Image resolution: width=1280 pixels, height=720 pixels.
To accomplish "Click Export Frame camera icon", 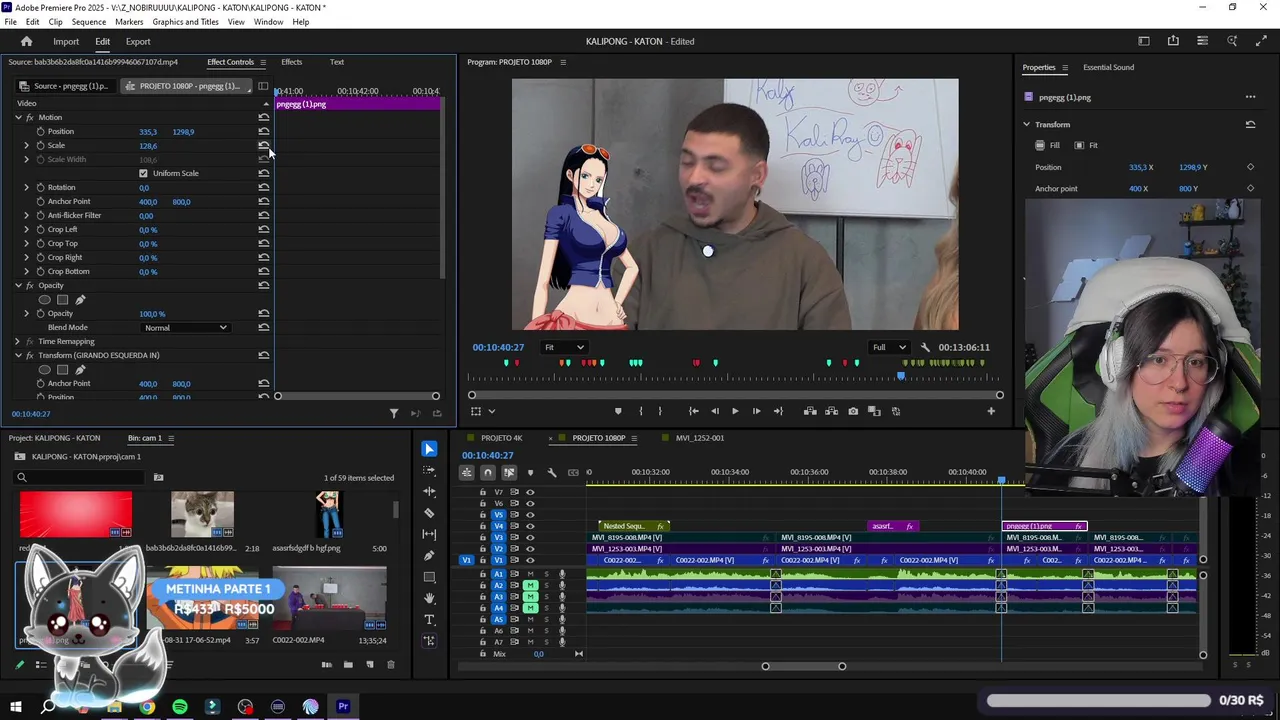I will [x=852, y=411].
